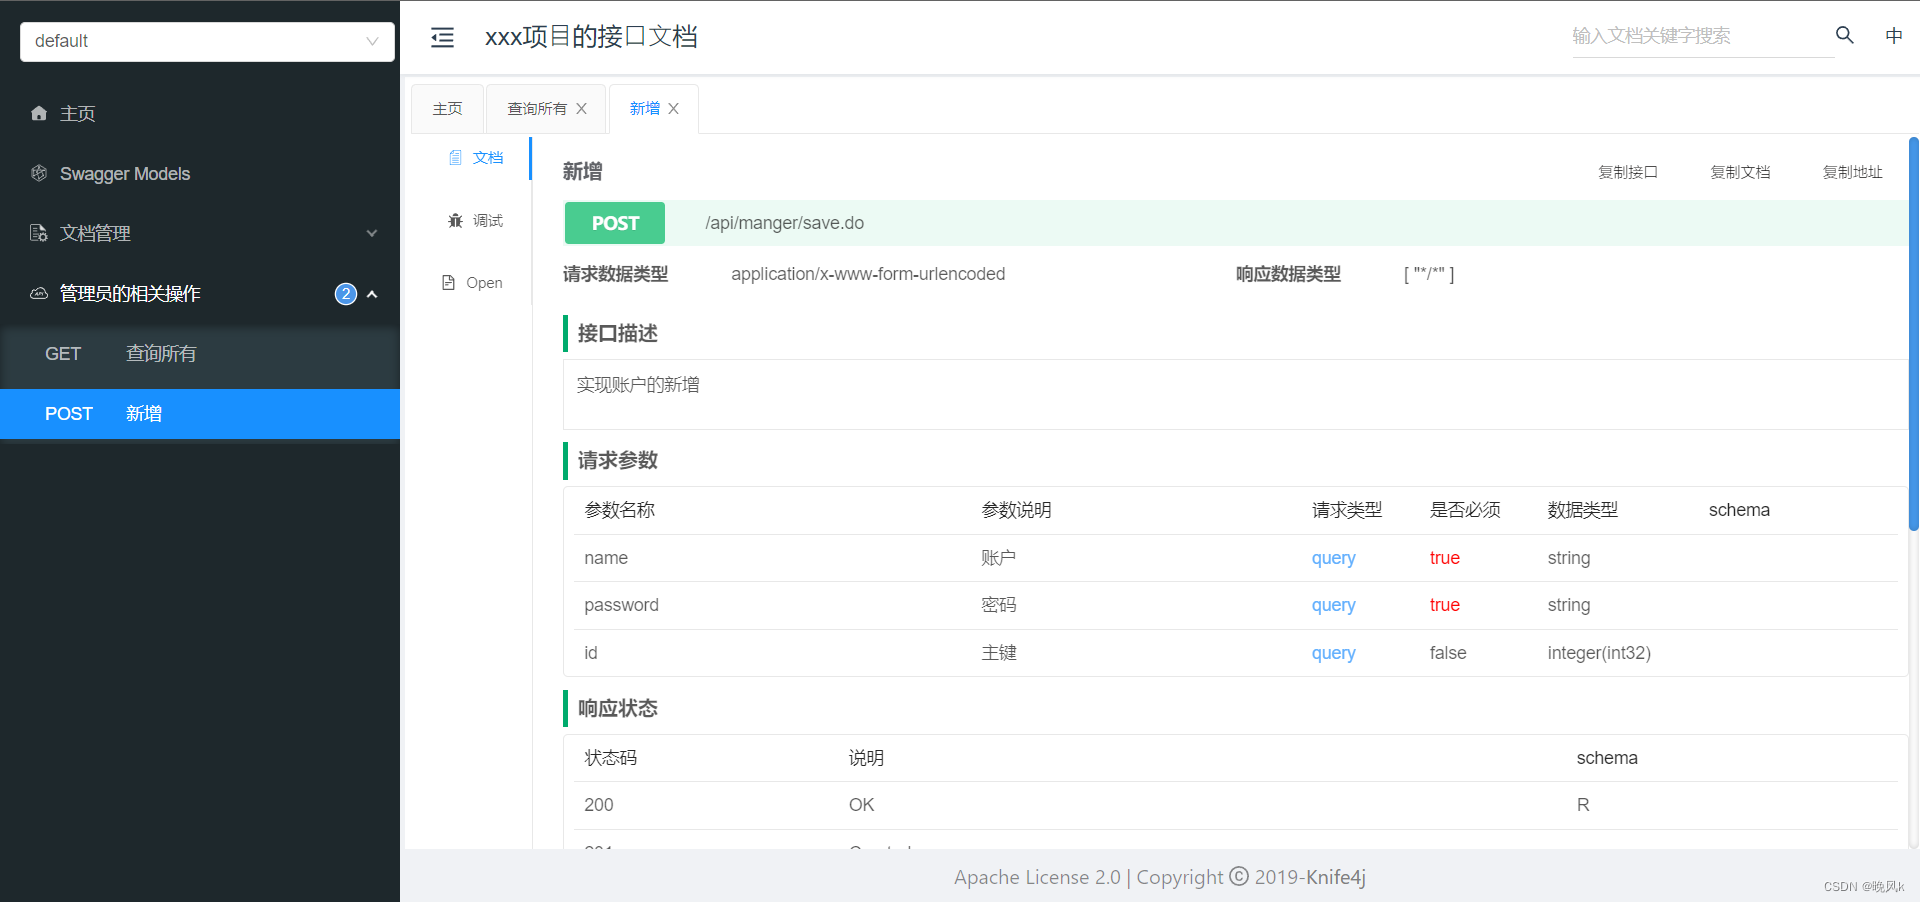This screenshot has width=1920, height=902.
Task: Click the page vertical scrollbar
Action: pos(1914,334)
